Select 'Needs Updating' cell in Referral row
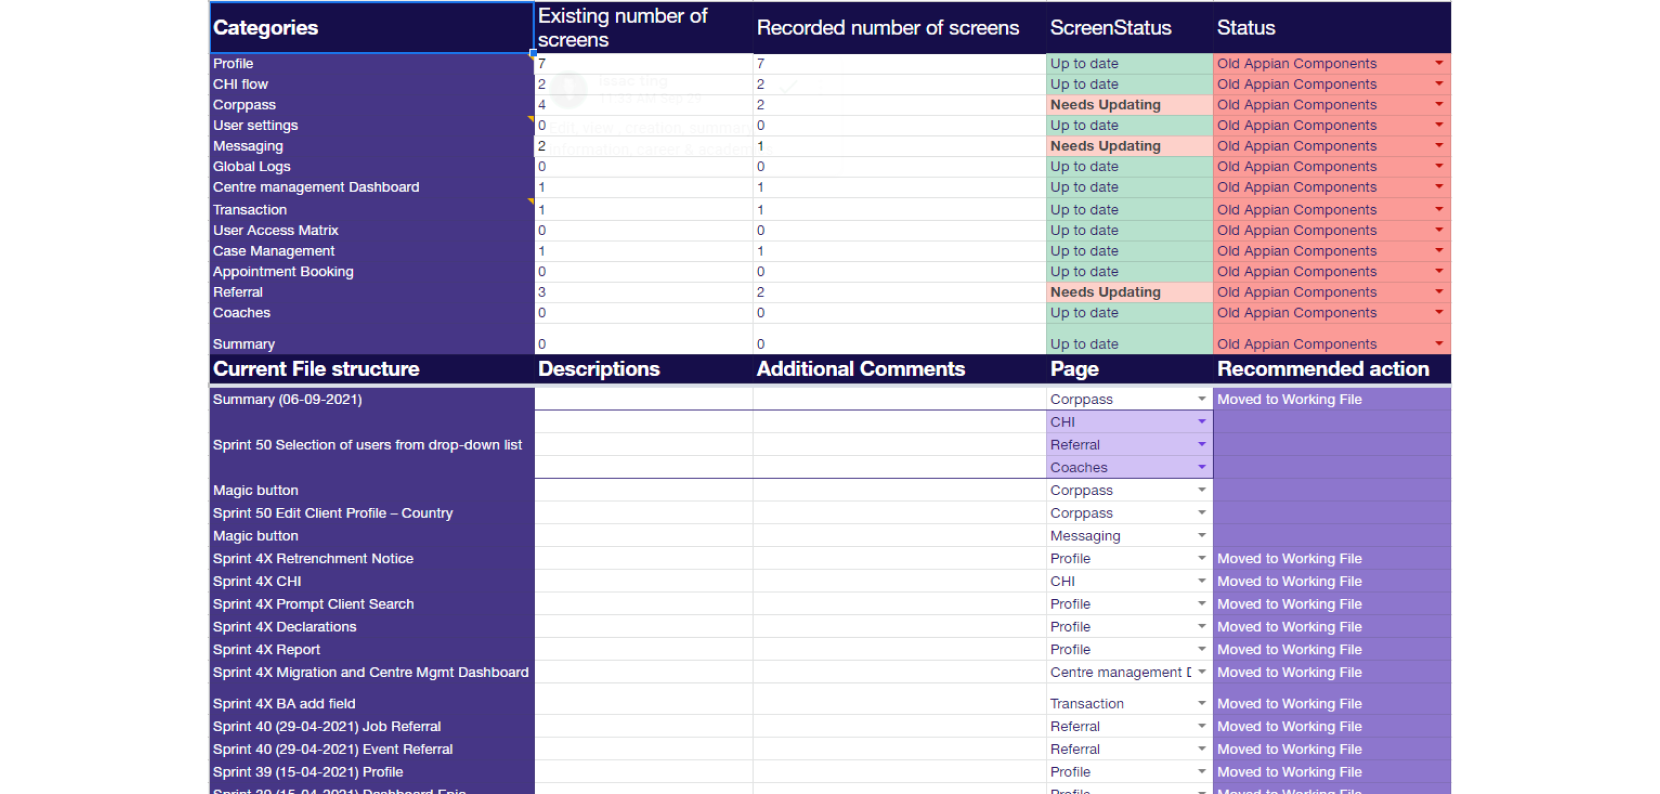This screenshot has width=1660, height=794. pyautogui.click(x=1130, y=292)
